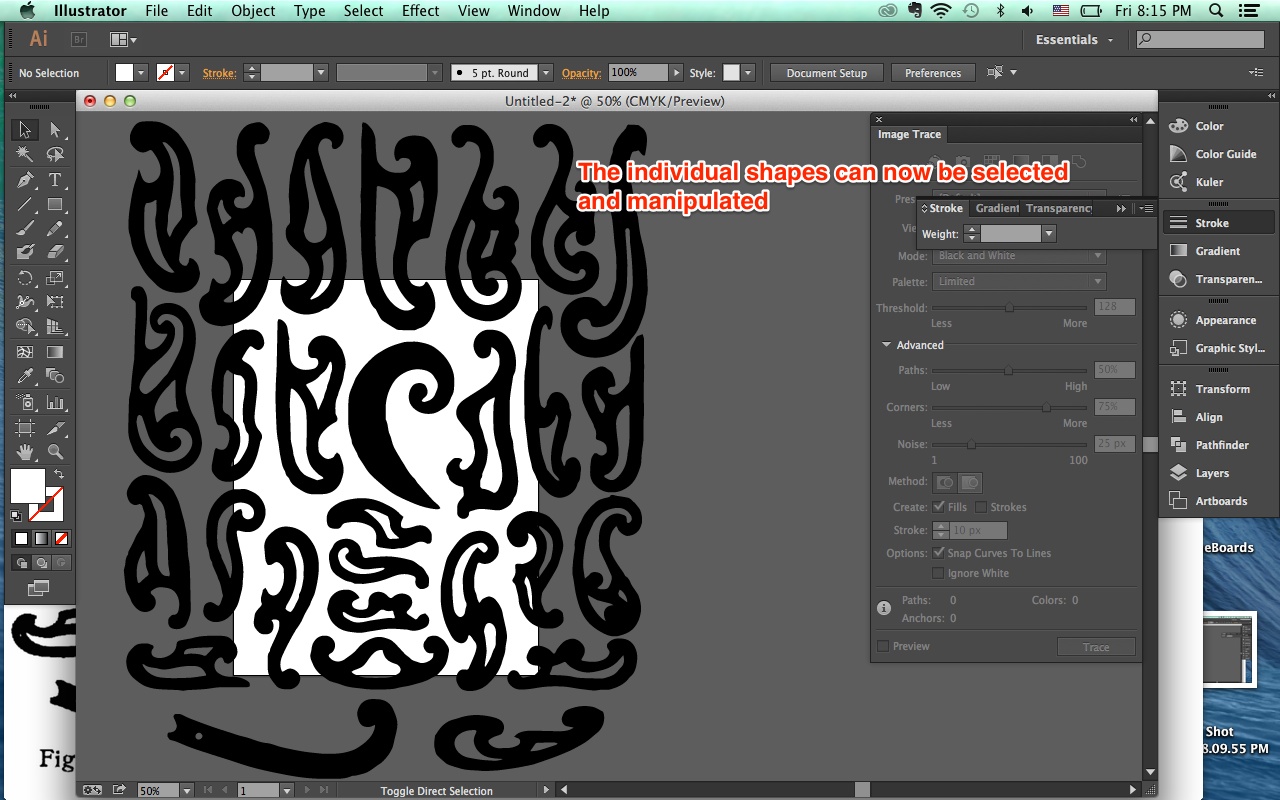Image resolution: width=1280 pixels, height=800 pixels.
Task: Select the Column Graph tool
Action: click(55, 403)
